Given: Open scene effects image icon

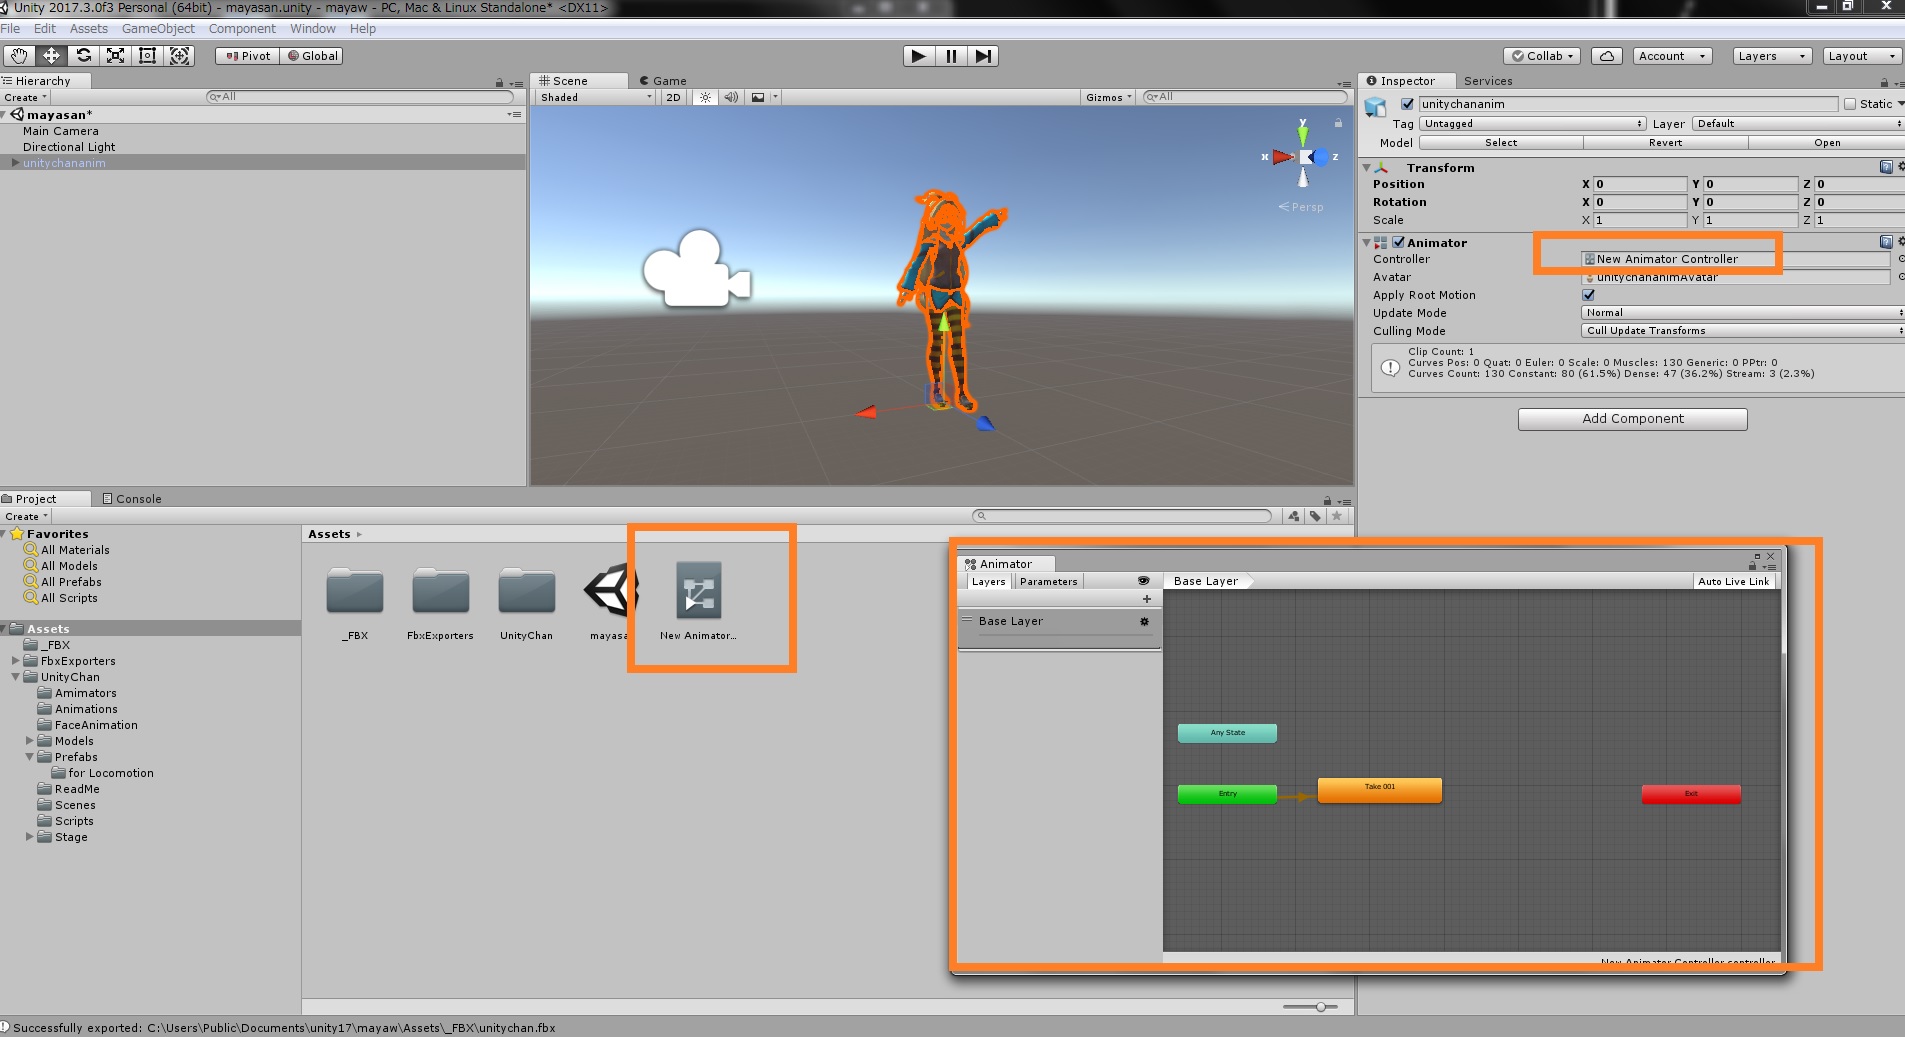Looking at the screenshot, I should point(758,97).
